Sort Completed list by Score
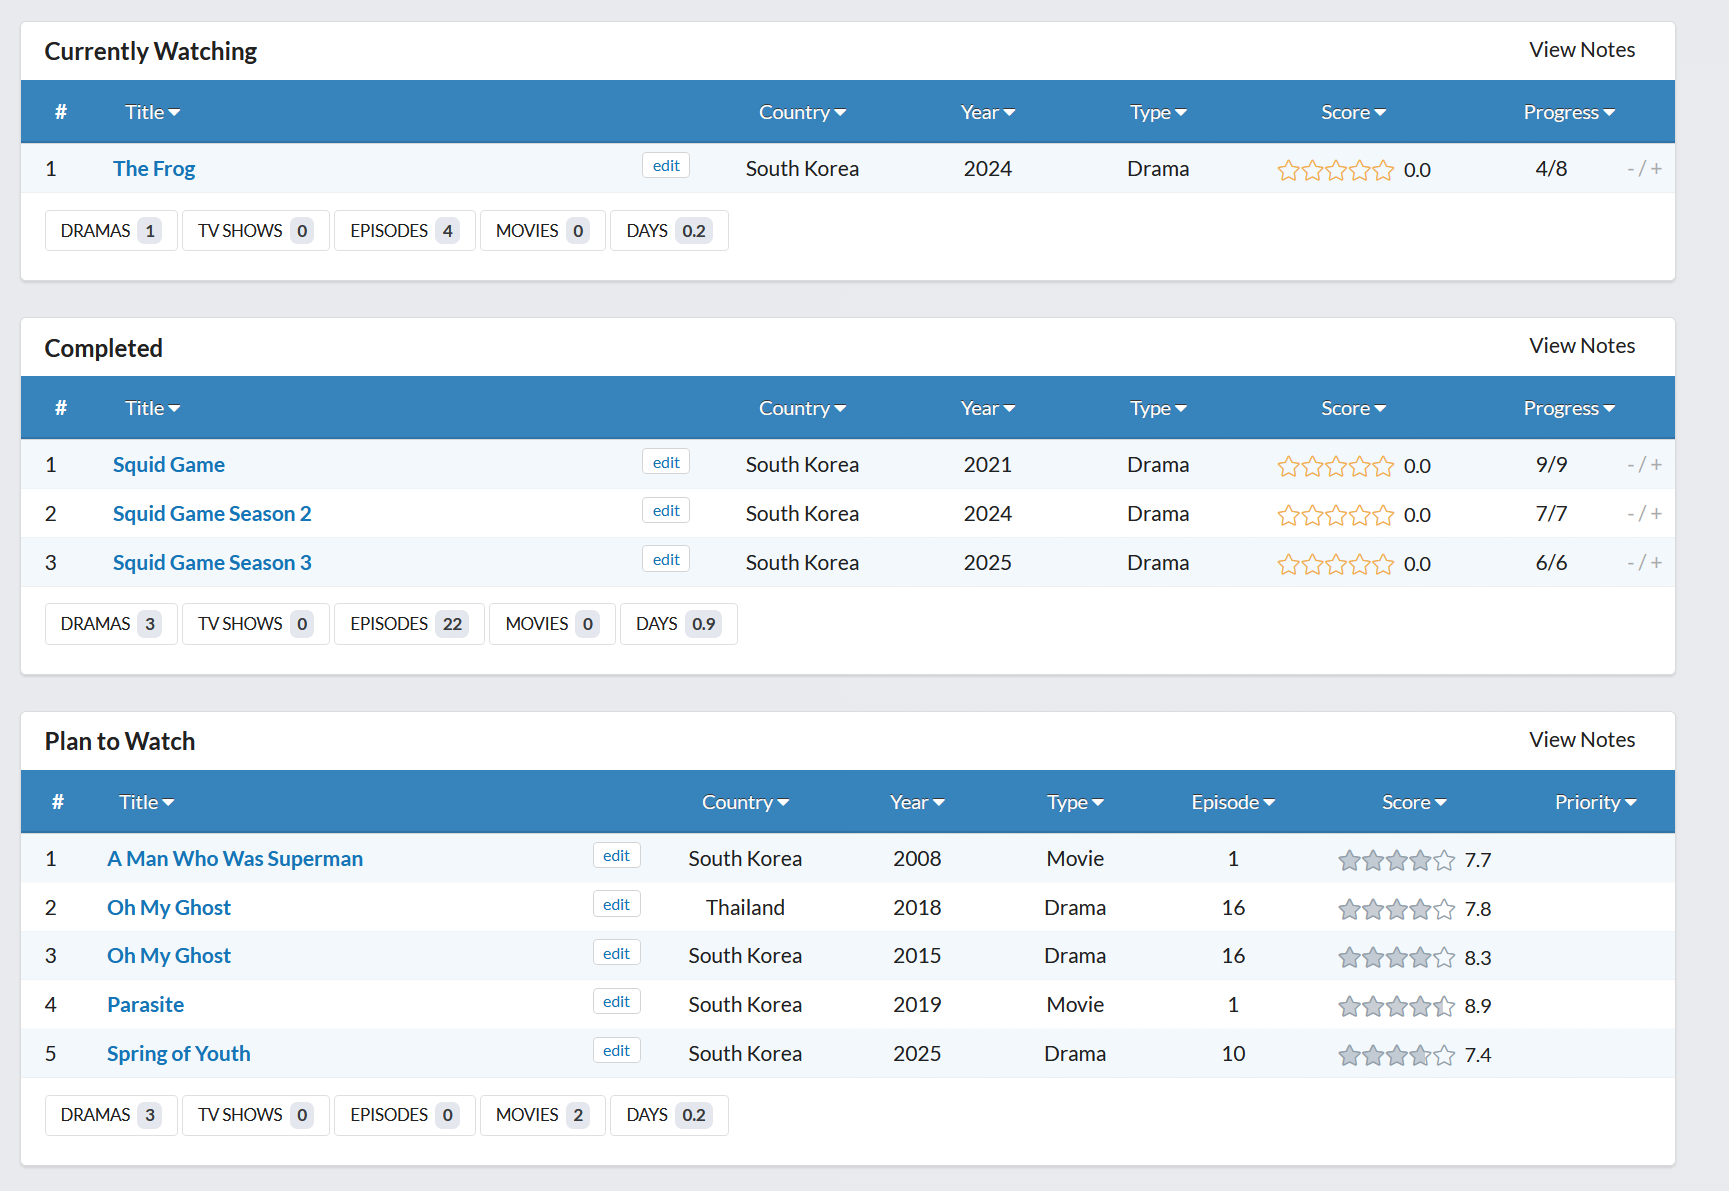The width and height of the screenshot is (1729, 1191). (x=1353, y=408)
